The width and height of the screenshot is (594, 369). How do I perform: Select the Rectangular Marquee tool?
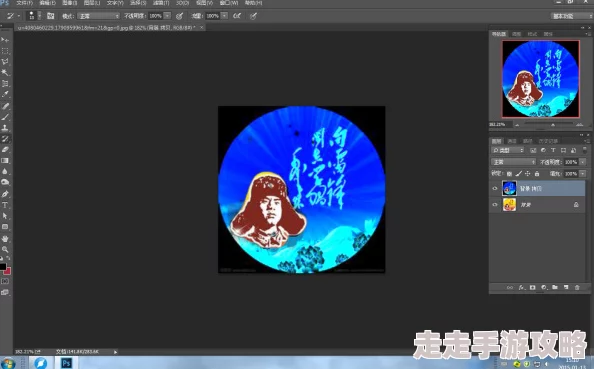5,50
